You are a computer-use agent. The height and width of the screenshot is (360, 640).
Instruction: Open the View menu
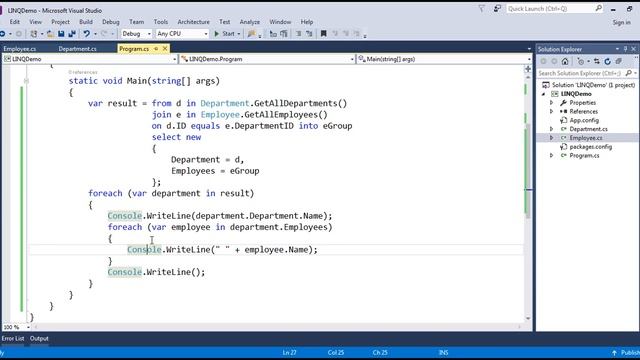tap(36, 22)
